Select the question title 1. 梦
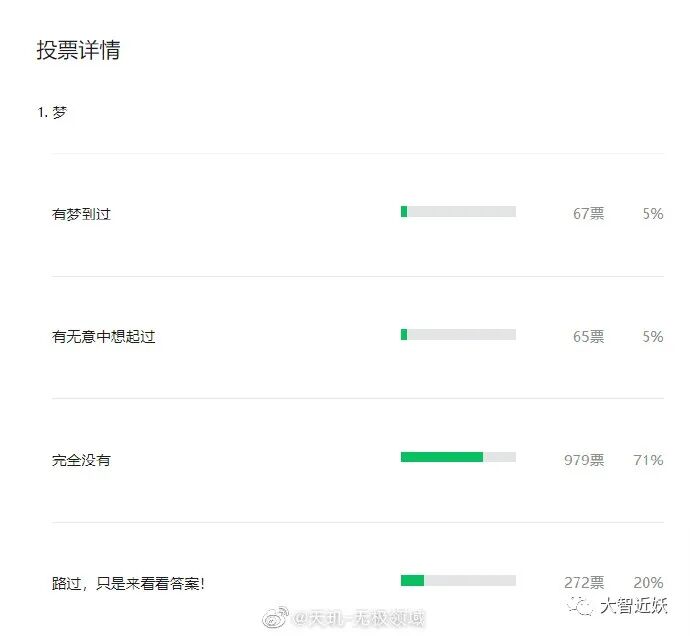The height and width of the screenshot is (636, 690). point(53,113)
